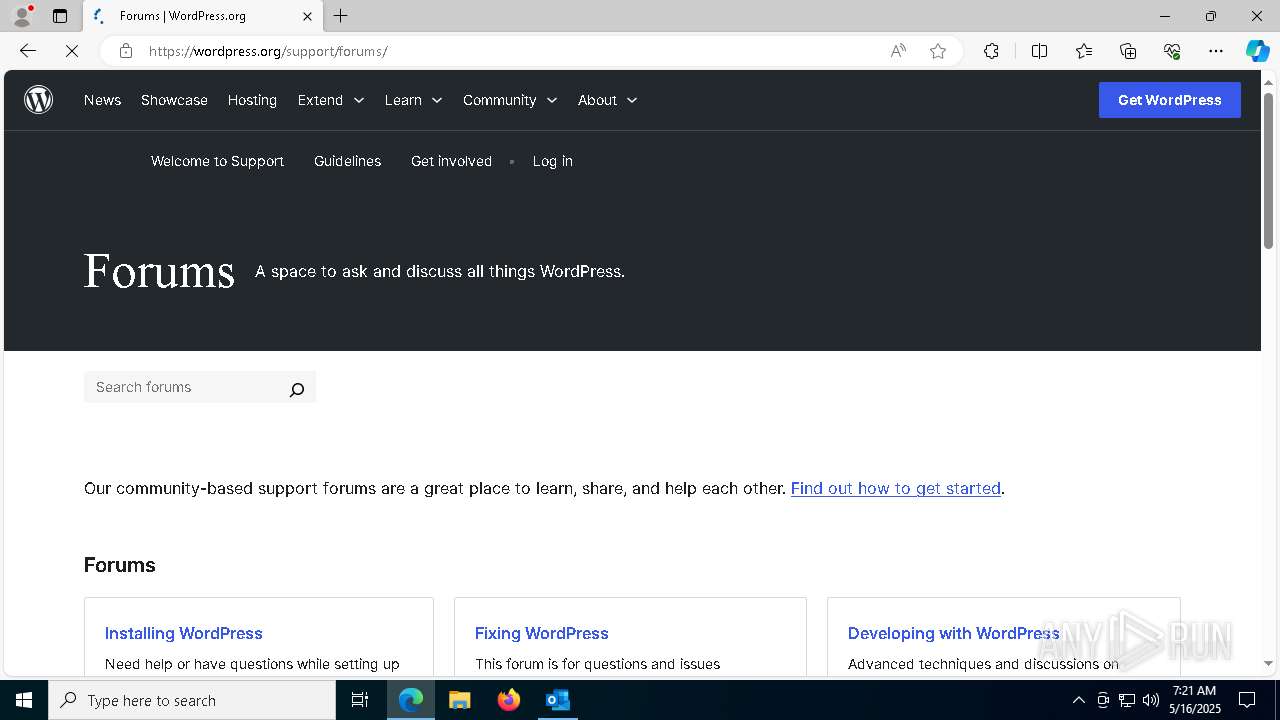Expand the Extend dropdown menu
The width and height of the screenshot is (1280, 720).
pos(331,100)
